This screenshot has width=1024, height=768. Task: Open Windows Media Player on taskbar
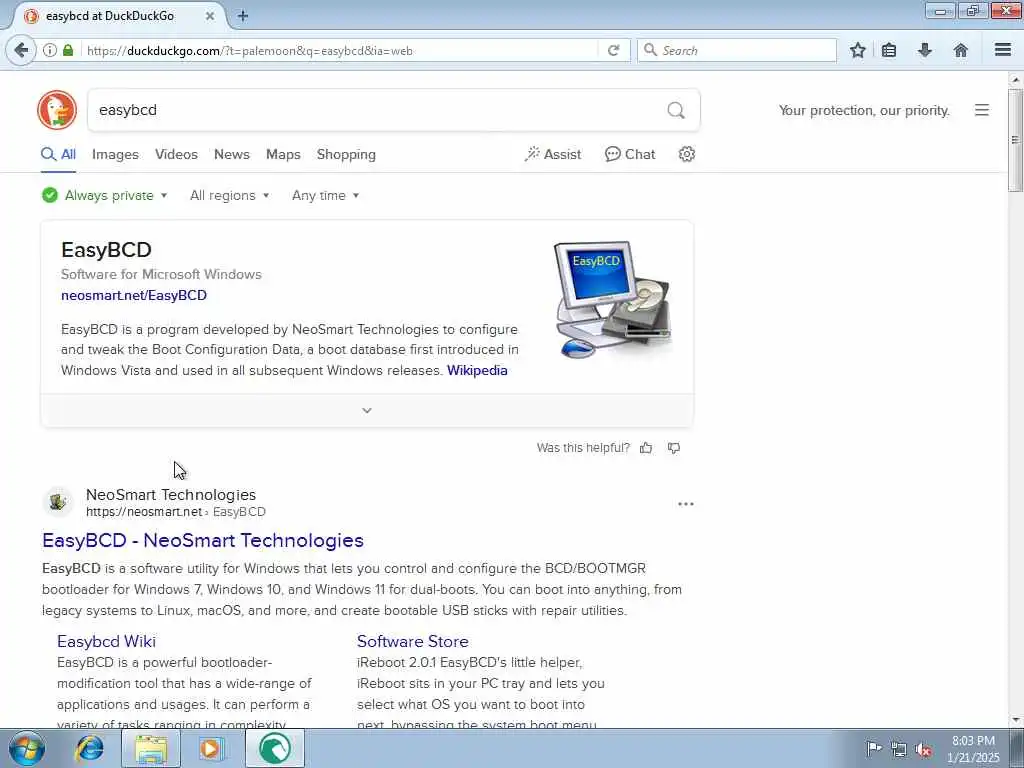[211, 748]
